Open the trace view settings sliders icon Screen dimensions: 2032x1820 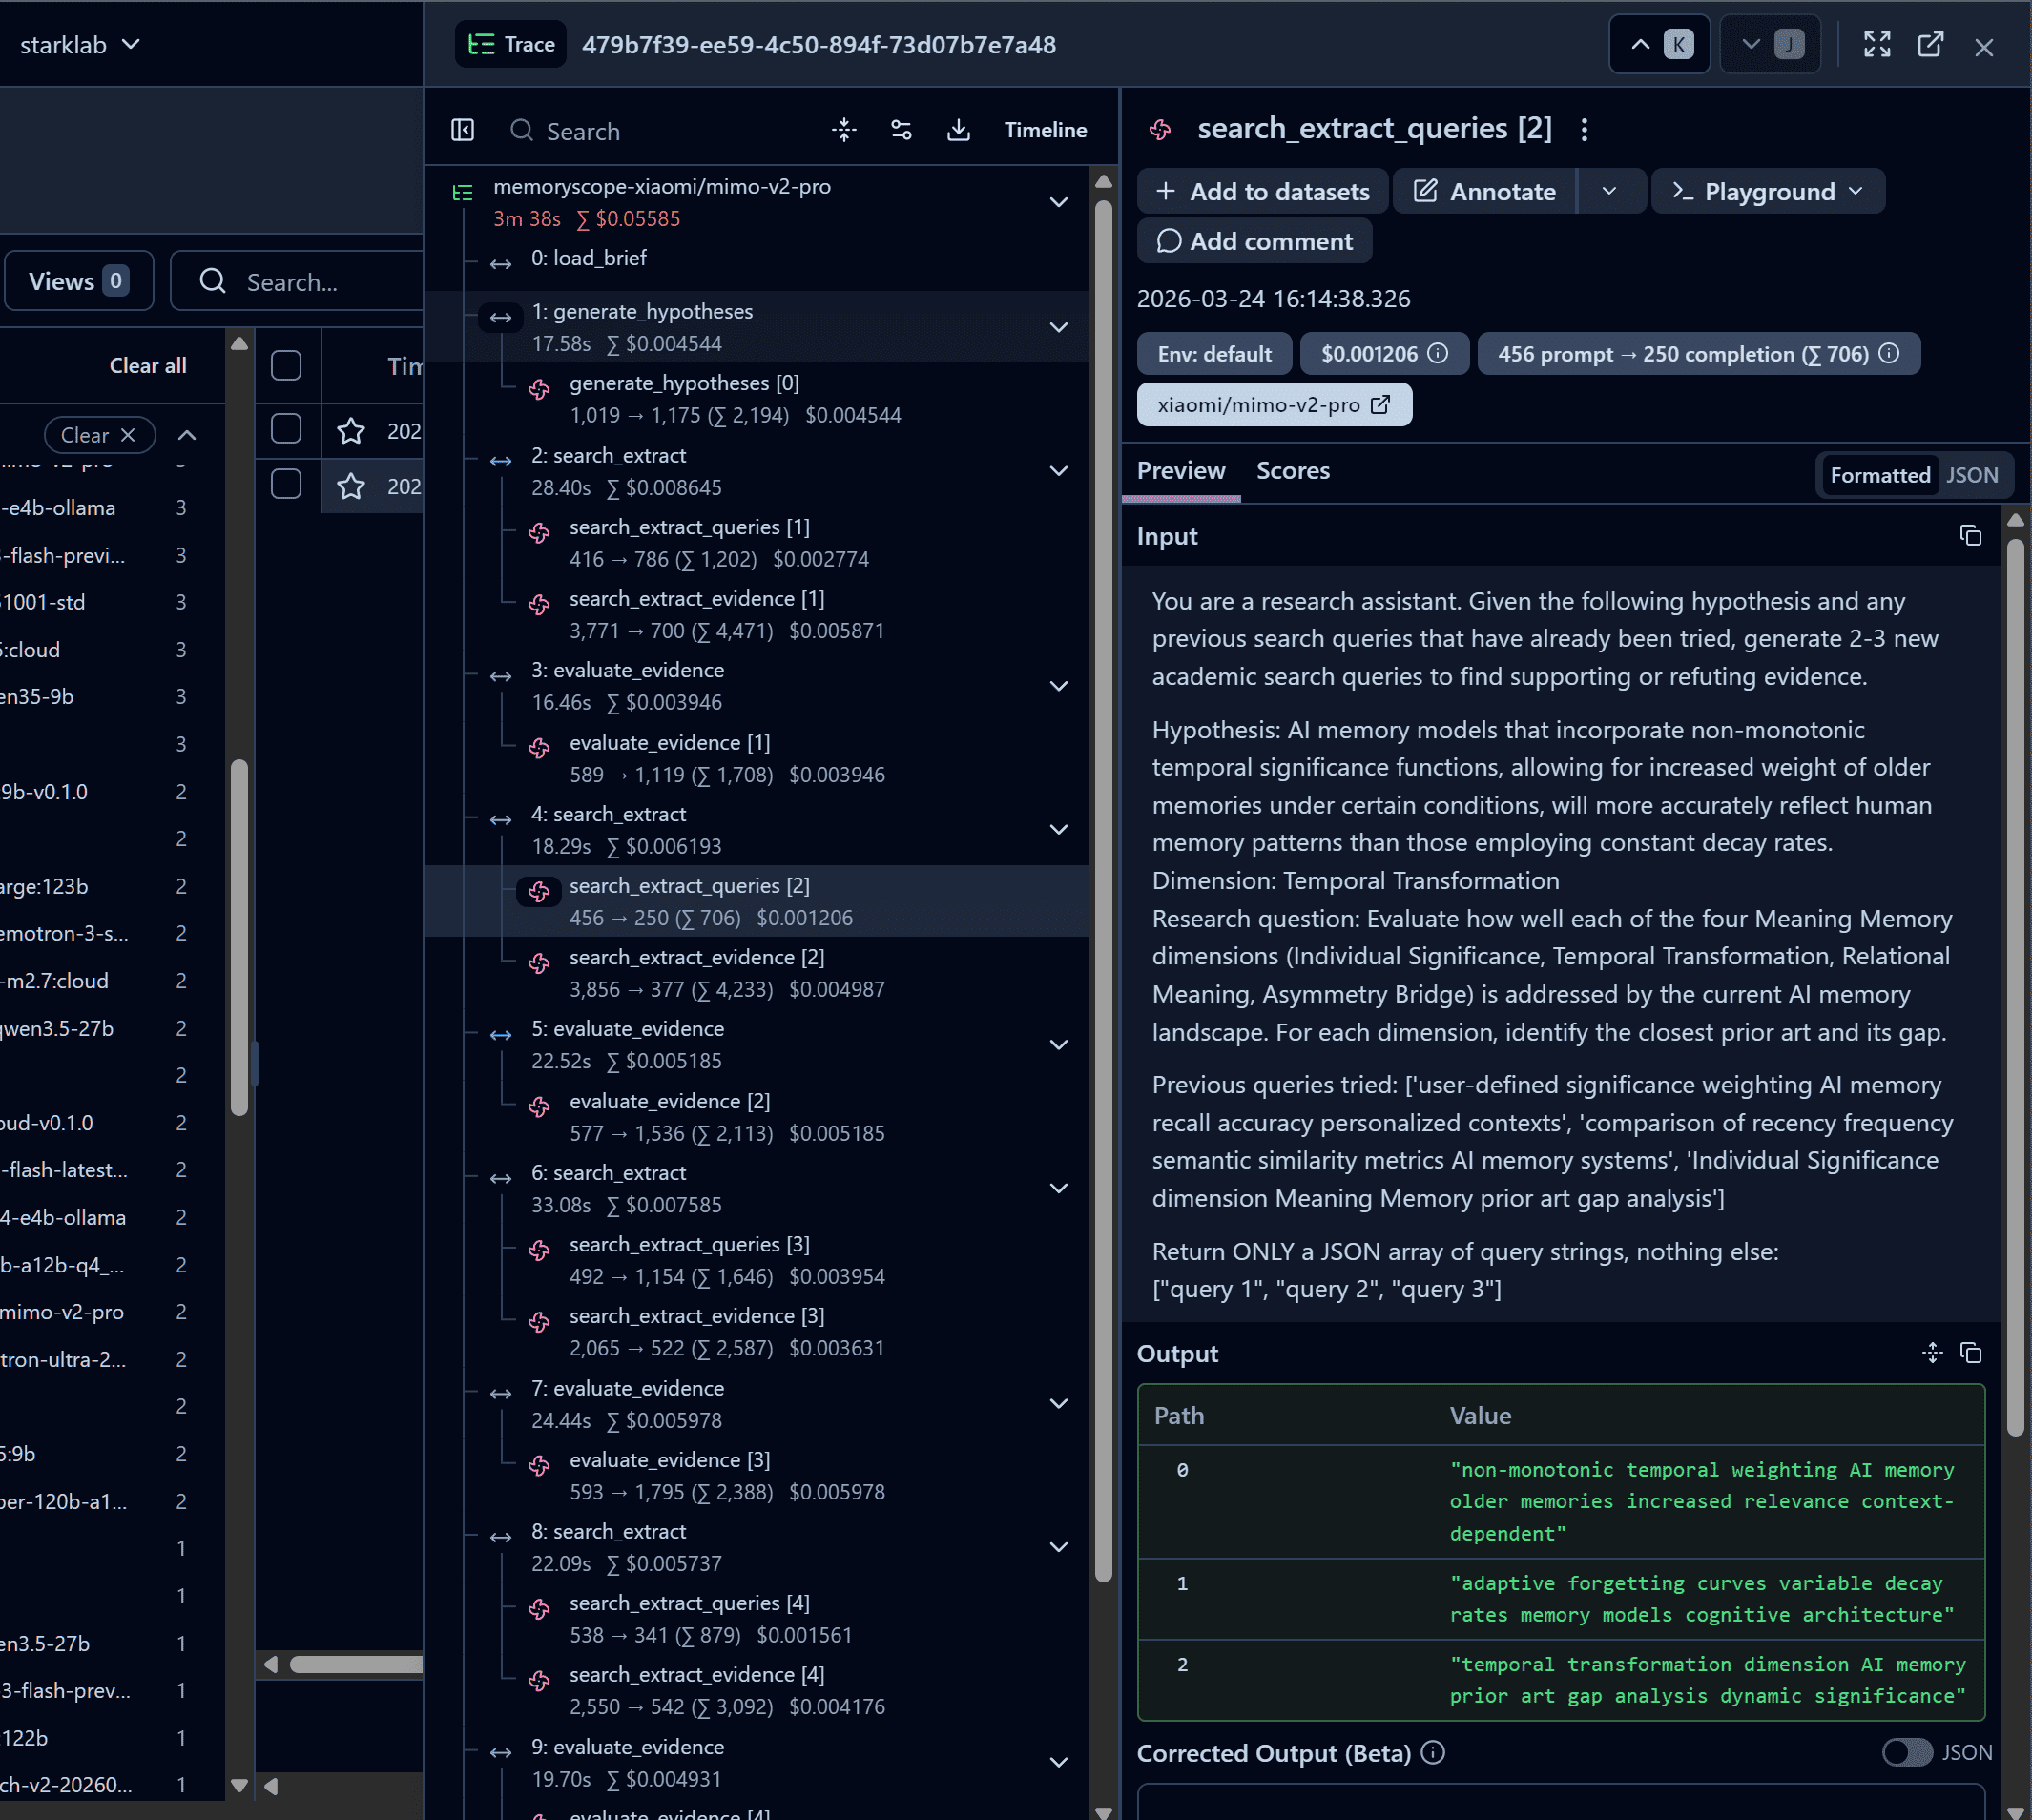coord(901,130)
